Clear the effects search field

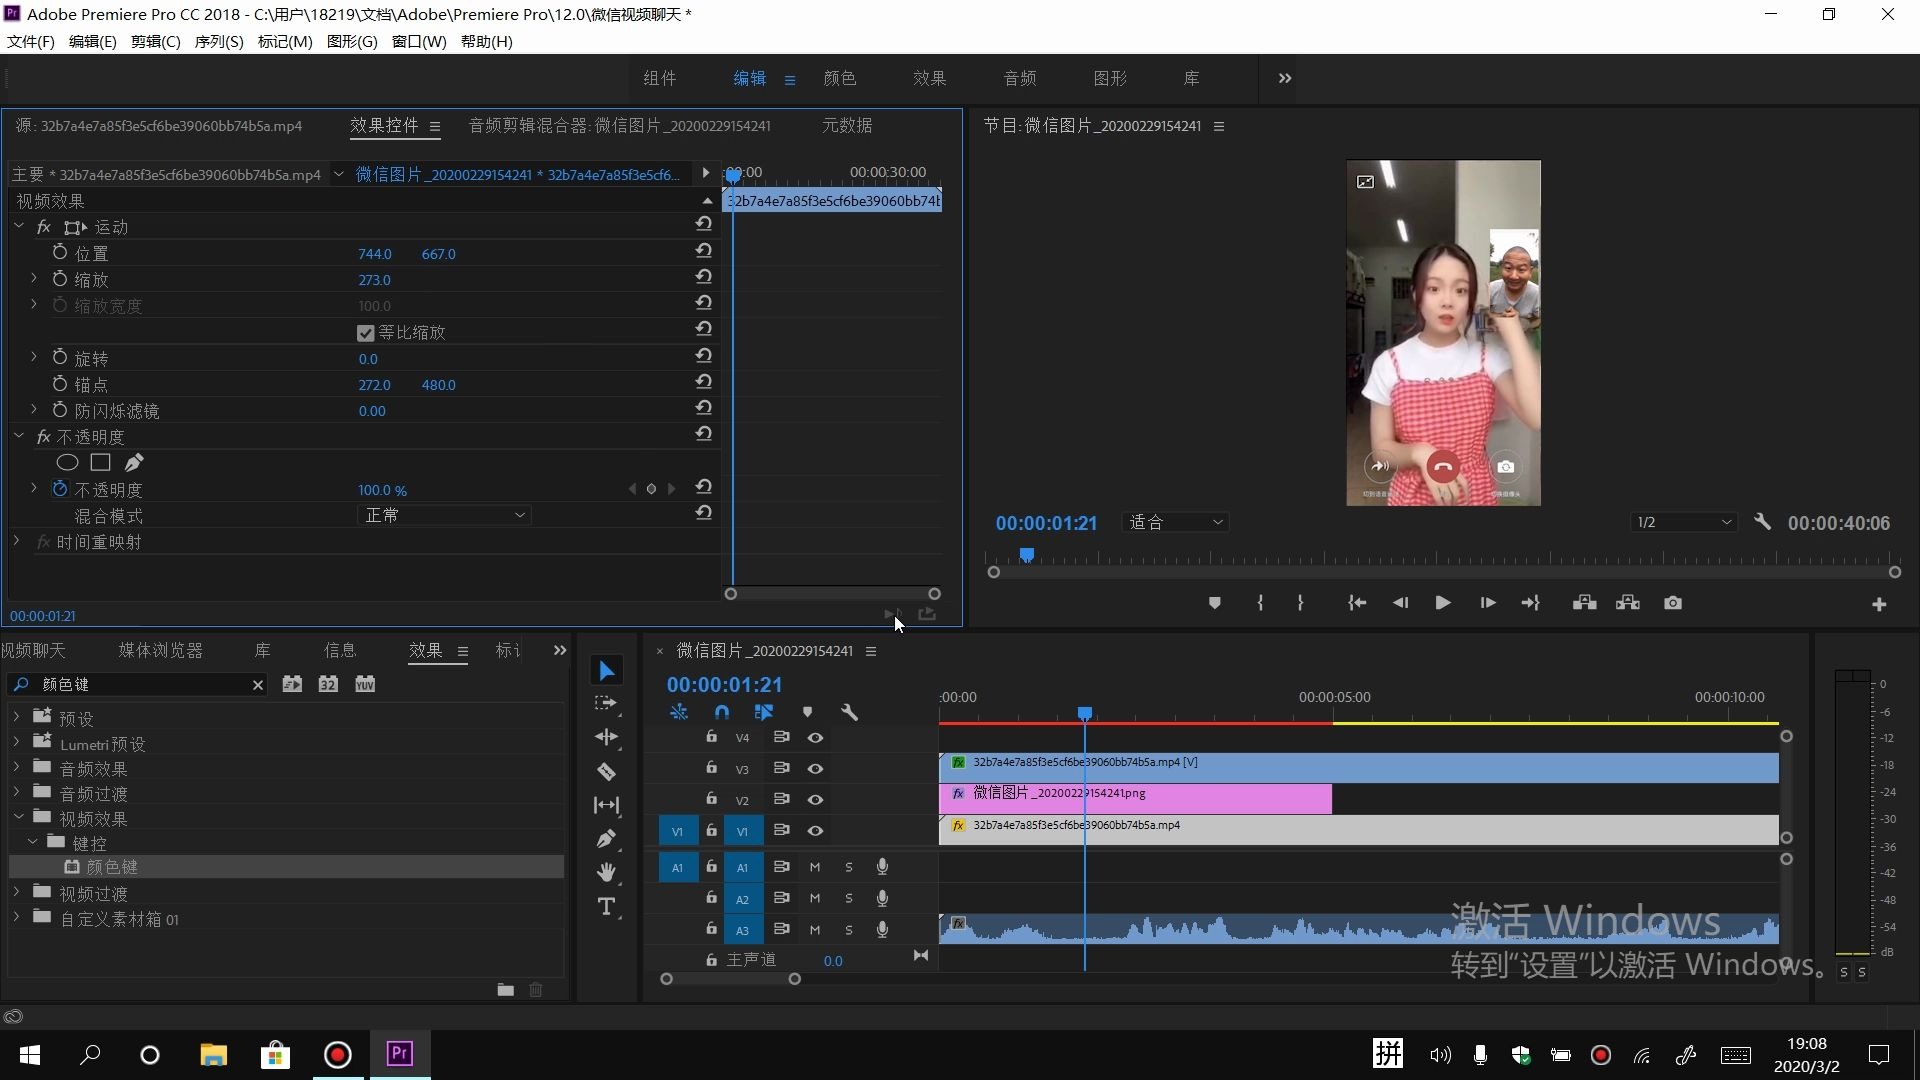258,685
